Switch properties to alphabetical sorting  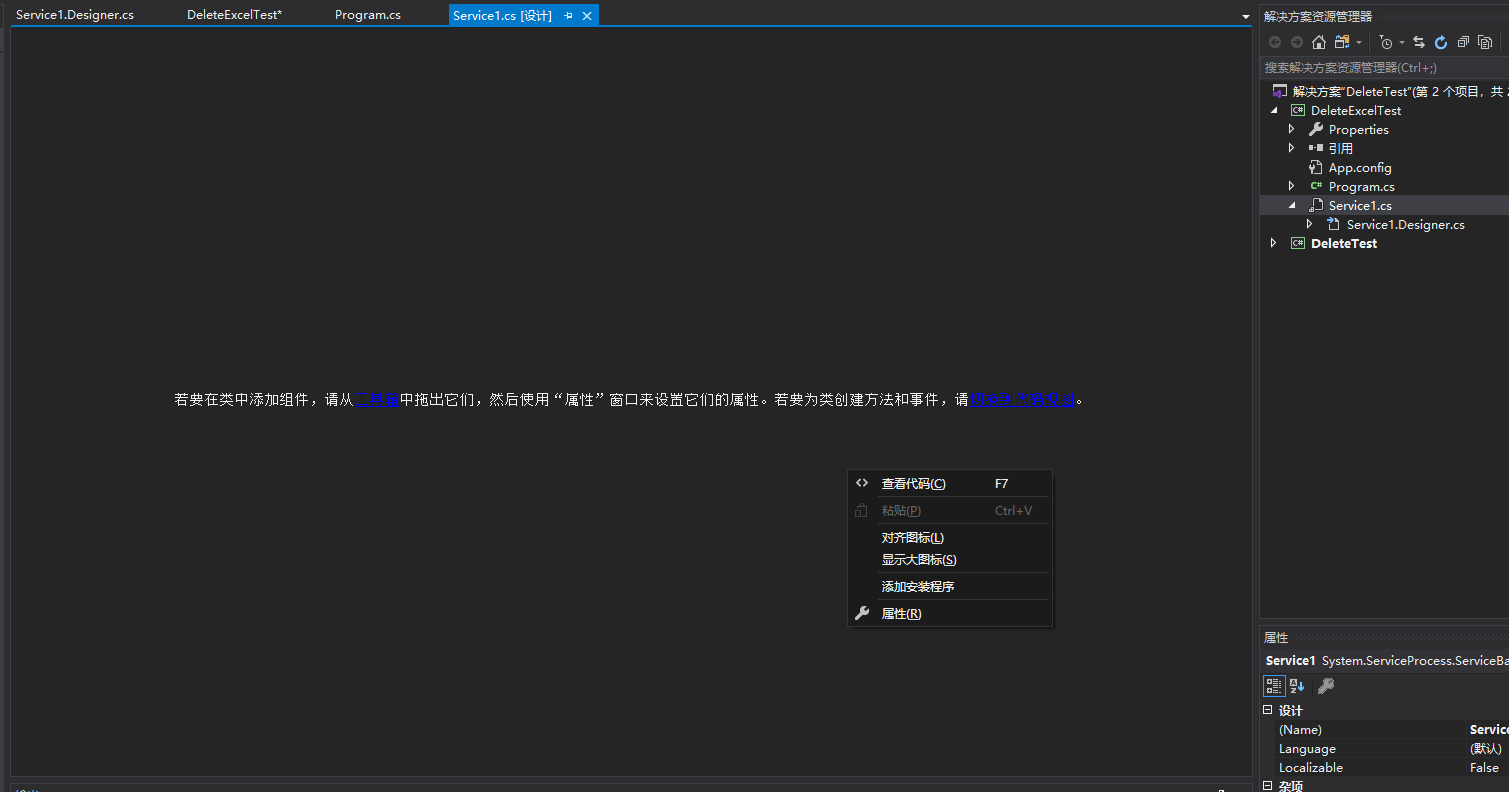click(1296, 686)
